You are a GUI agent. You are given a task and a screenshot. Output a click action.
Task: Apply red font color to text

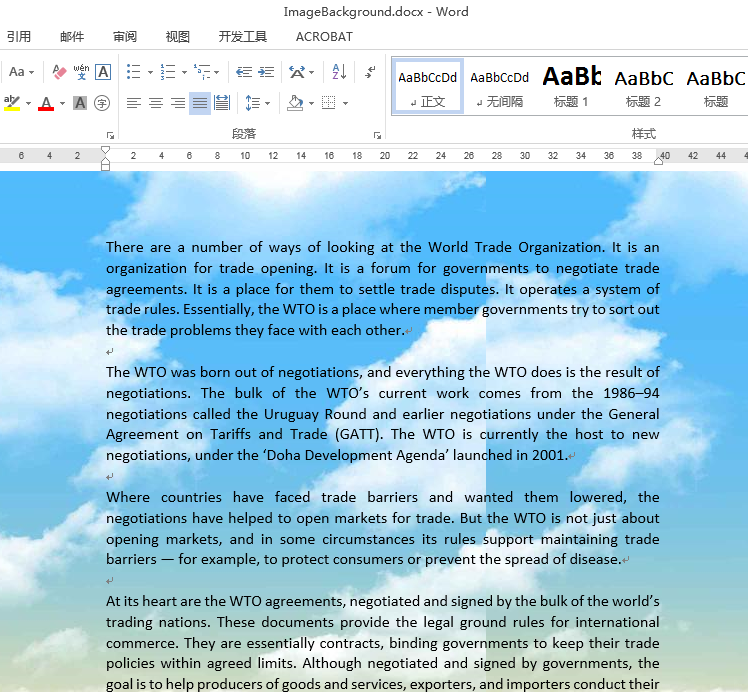coord(46,103)
